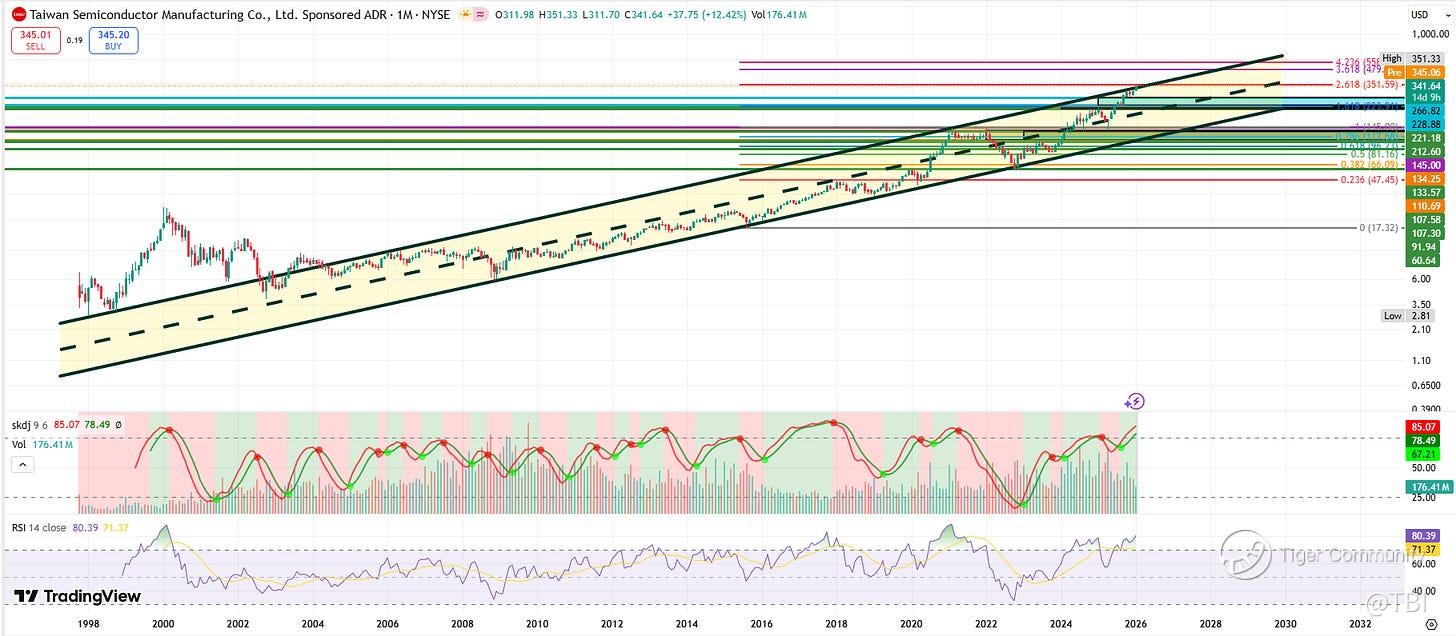The height and width of the screenshot is (636, 1456).
Task: Click the 80.39 RSI value tag
Action: (x=1424, y=536)
